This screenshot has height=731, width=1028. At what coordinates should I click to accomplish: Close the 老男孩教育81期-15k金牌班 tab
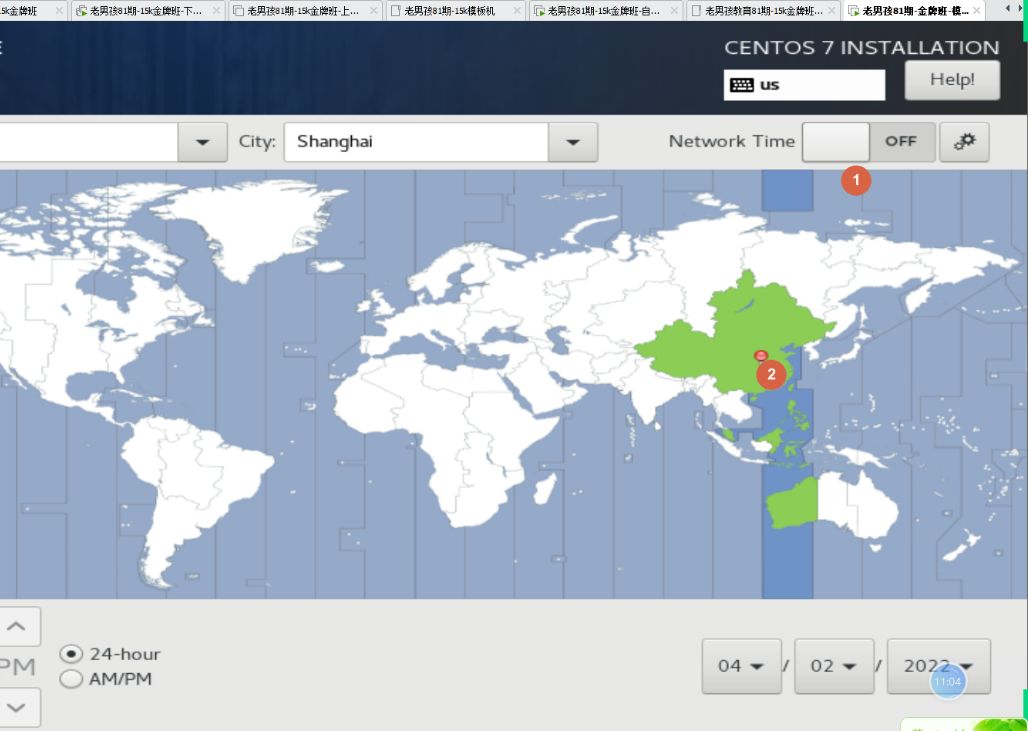[832, 10]
